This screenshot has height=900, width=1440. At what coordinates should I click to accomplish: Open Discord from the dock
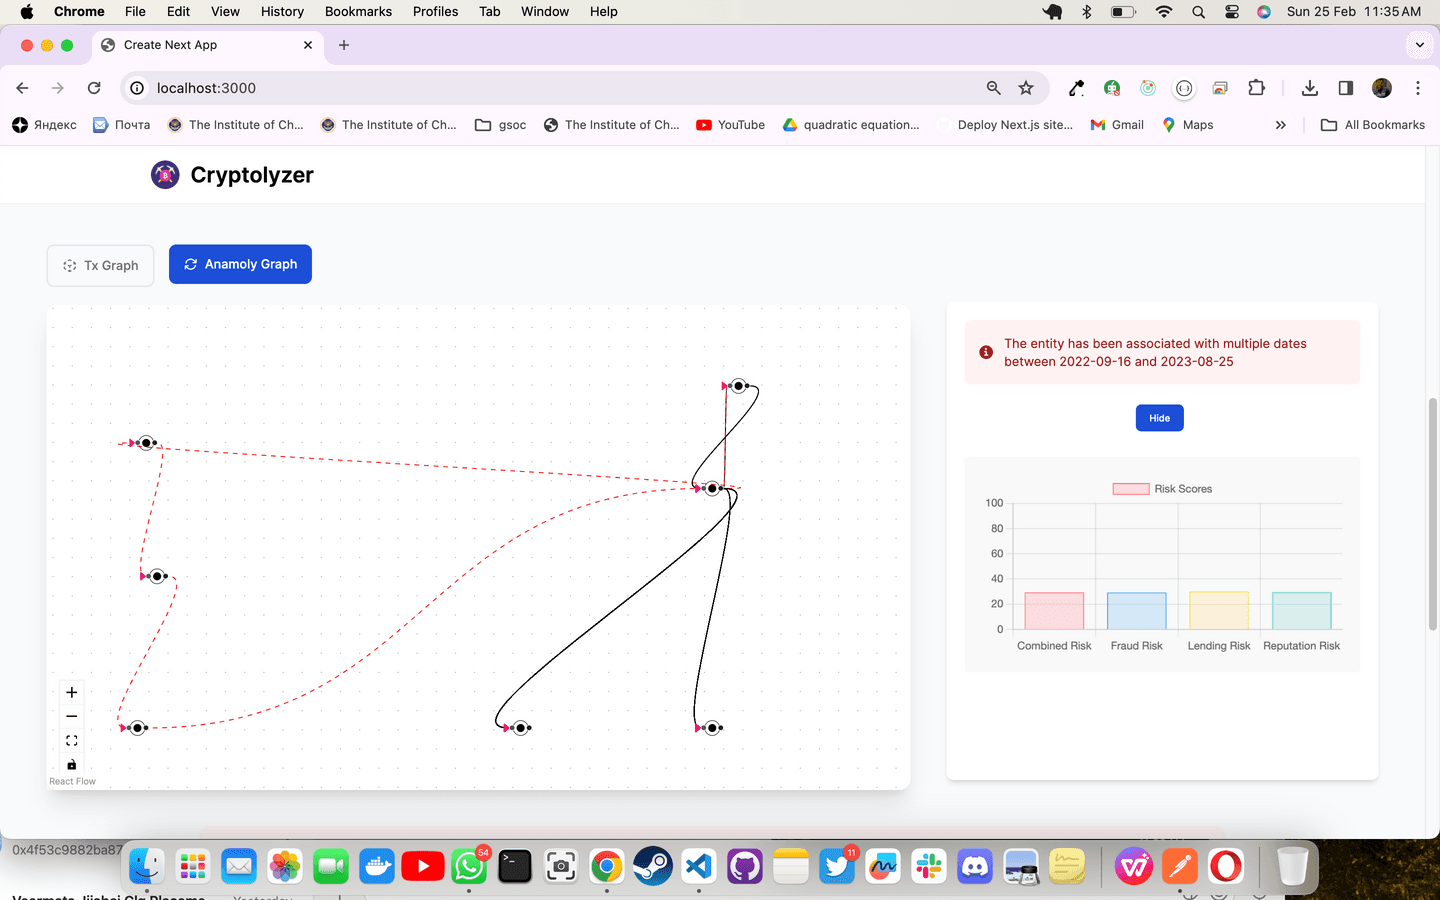tap(975, 866)
